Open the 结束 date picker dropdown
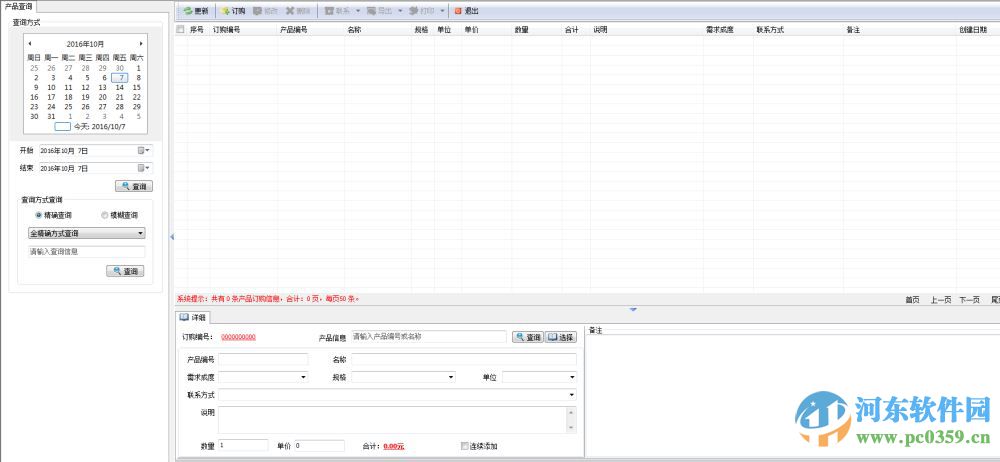This screenshot has height=462, width=1000. pyautogui.click(x=143, y=168)
